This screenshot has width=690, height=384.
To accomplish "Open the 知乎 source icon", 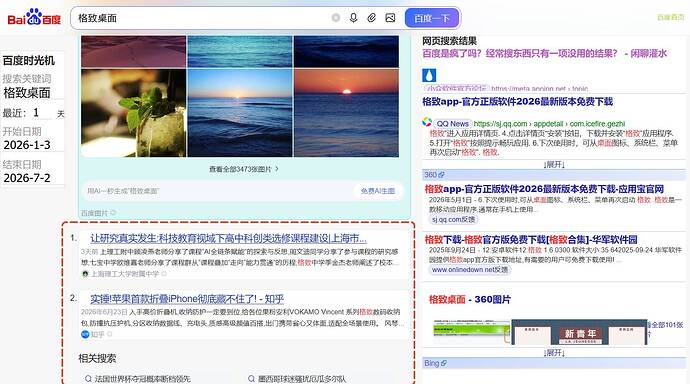I will coord(85,334).
